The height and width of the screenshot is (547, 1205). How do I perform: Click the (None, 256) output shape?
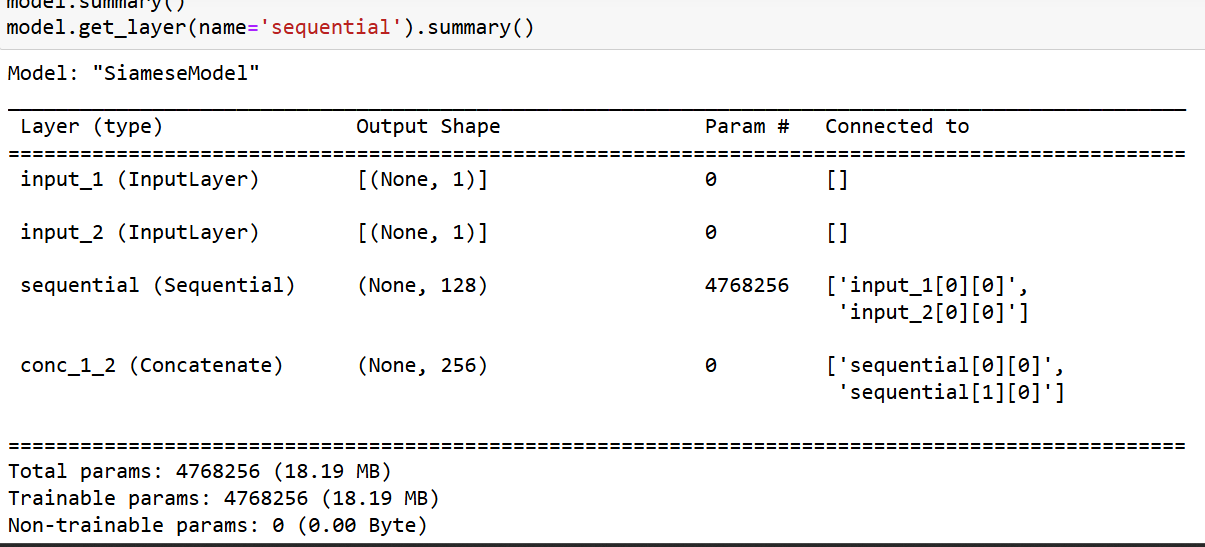pos(422,366)
